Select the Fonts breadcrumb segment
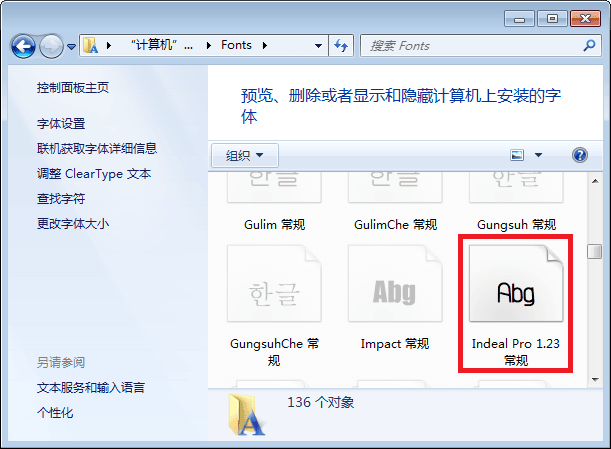Viewport: 611px width, 449px height. pos(236,45)
